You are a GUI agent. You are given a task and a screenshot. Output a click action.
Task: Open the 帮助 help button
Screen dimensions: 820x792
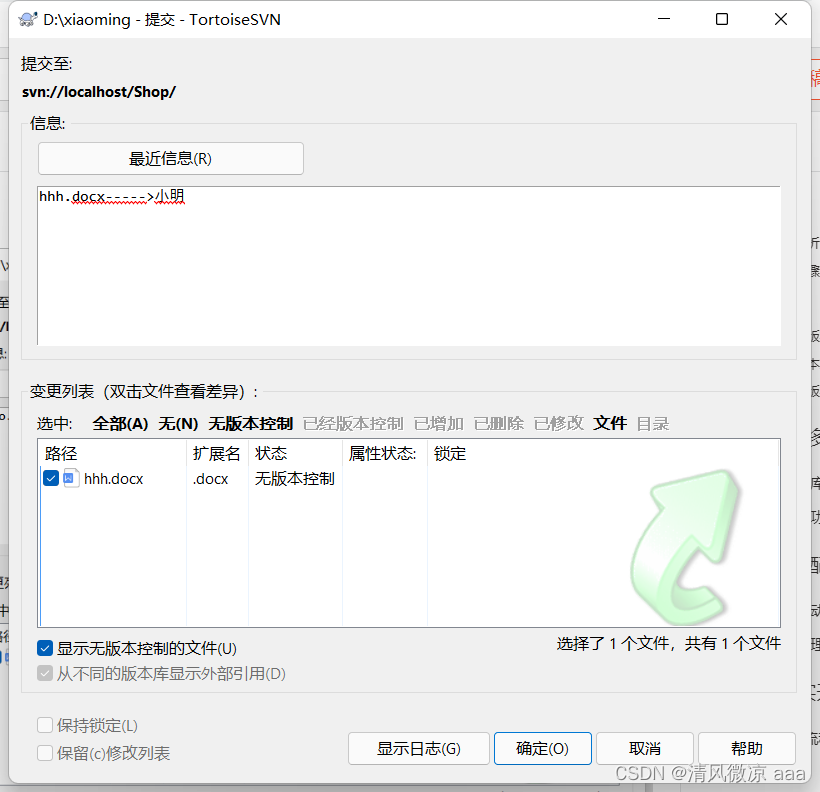[x=747, y=749]
